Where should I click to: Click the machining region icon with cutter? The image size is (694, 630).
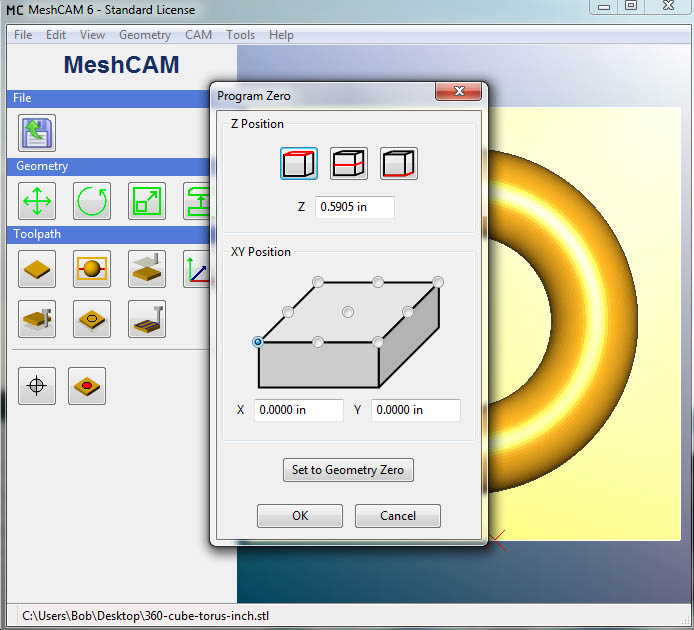point(147,269)
